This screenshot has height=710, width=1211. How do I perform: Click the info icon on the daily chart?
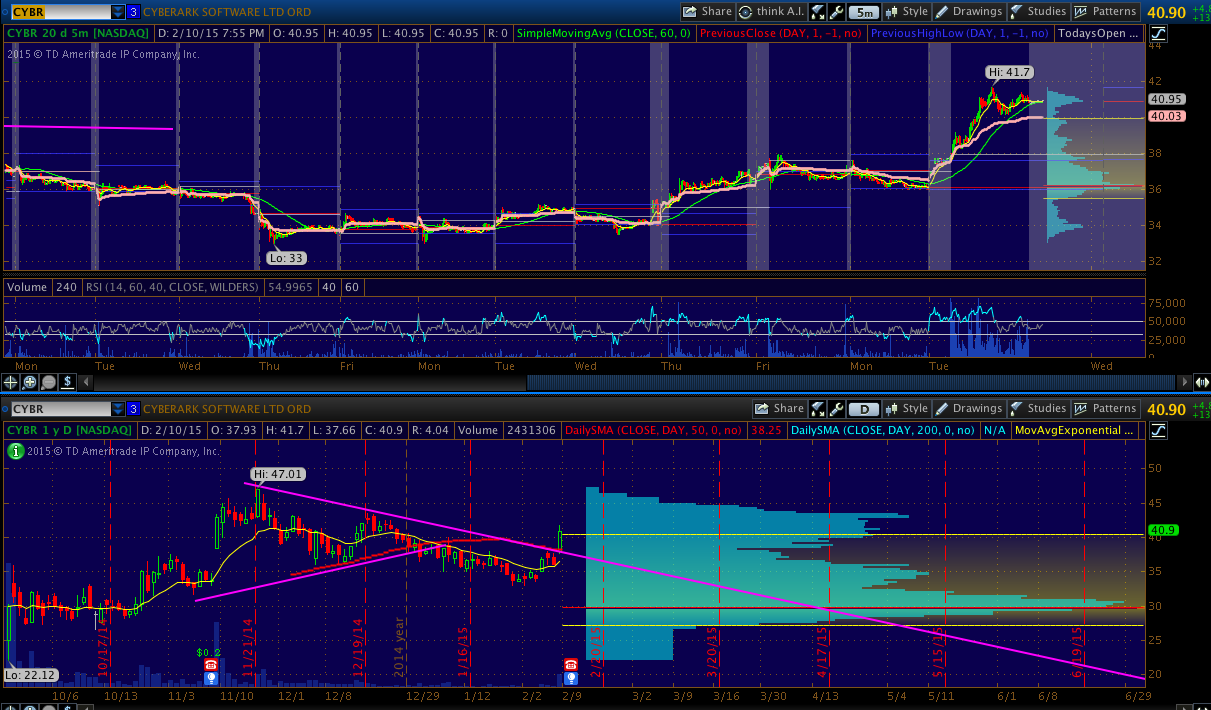(x=15, y=451)
